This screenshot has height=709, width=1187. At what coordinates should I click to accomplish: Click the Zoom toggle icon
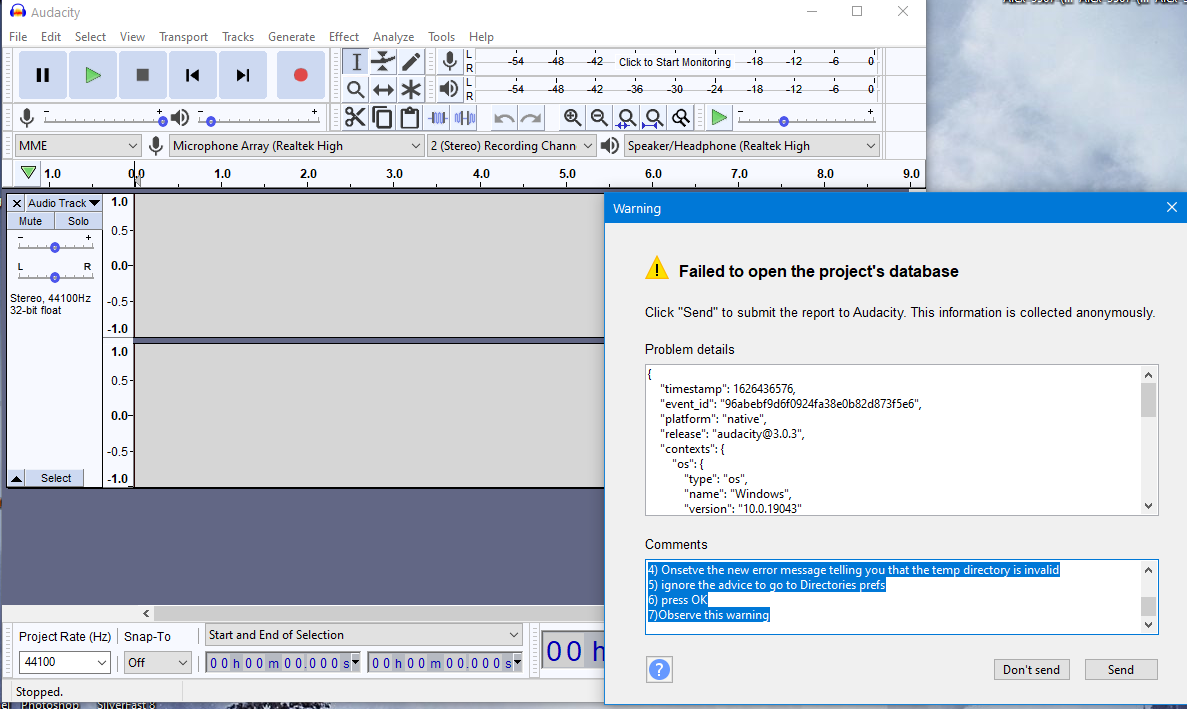point(681,117)
